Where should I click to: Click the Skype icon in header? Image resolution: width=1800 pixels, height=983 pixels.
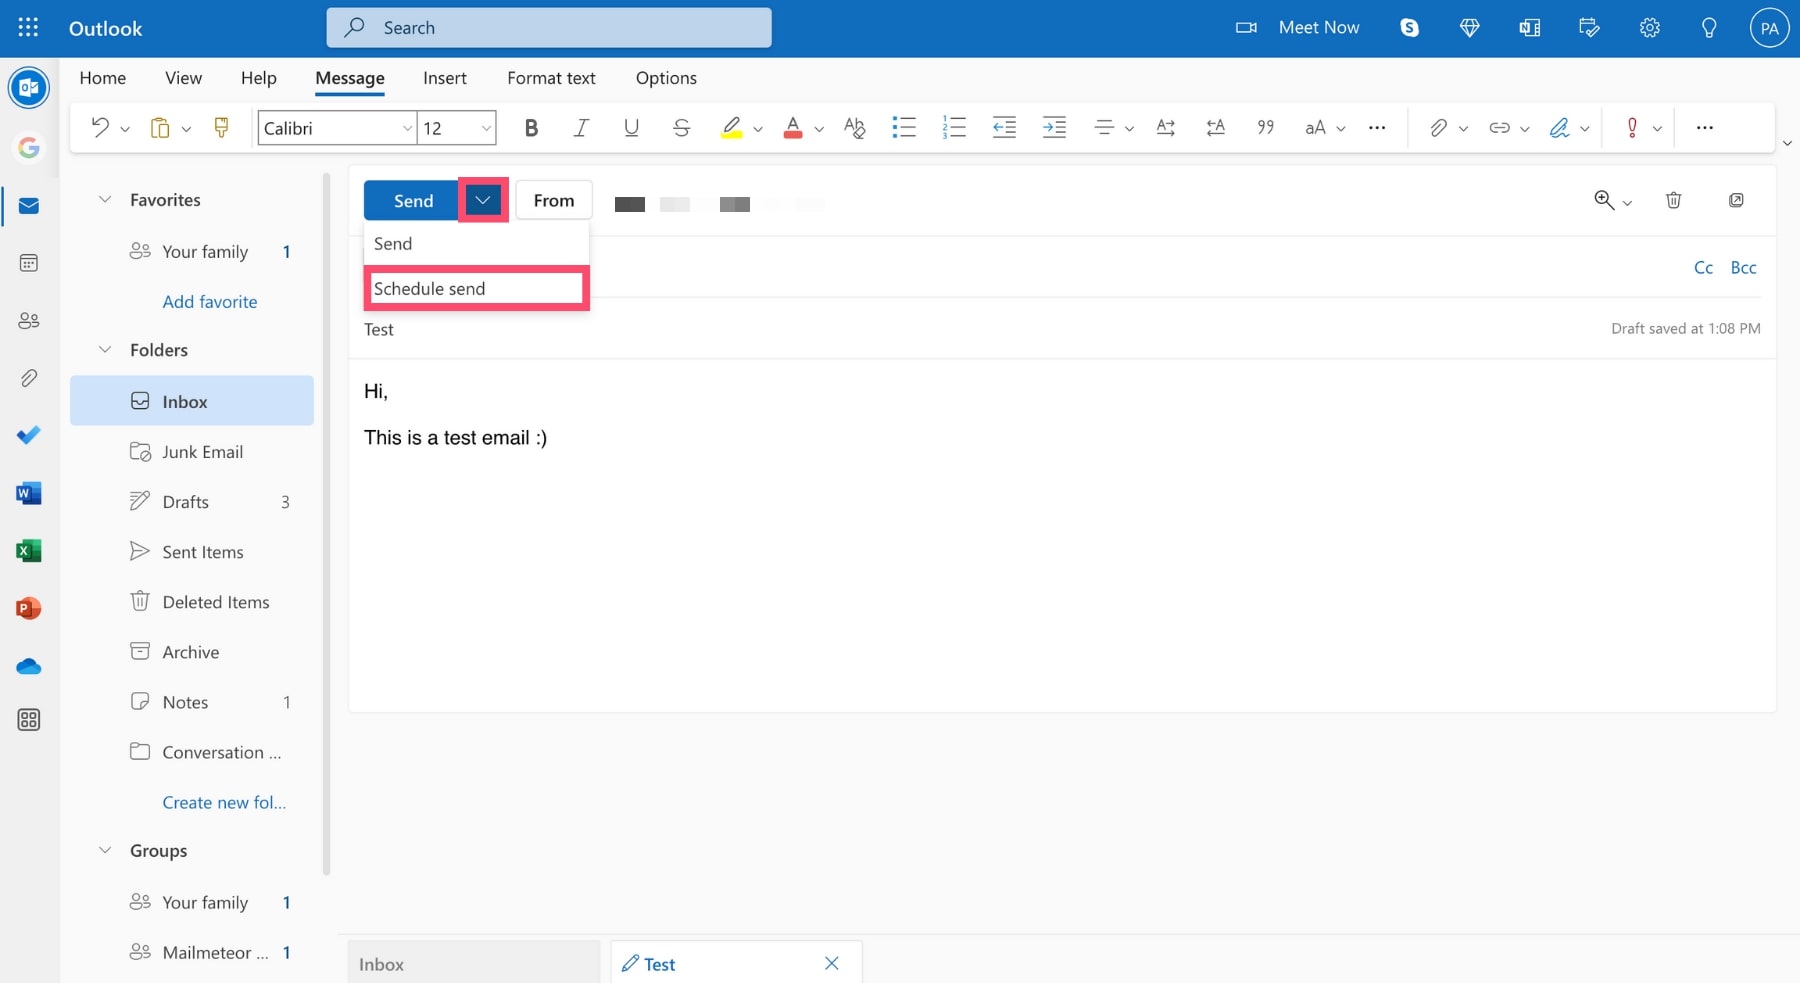tap(1409, 28)
